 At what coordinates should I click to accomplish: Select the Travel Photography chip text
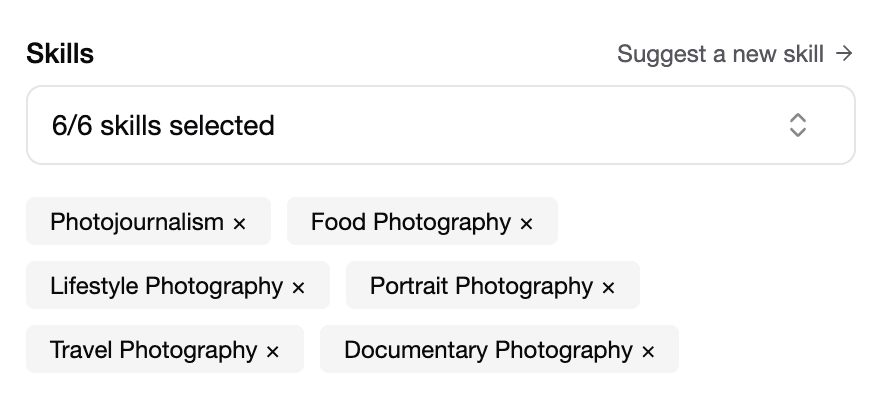click(153, 351)
